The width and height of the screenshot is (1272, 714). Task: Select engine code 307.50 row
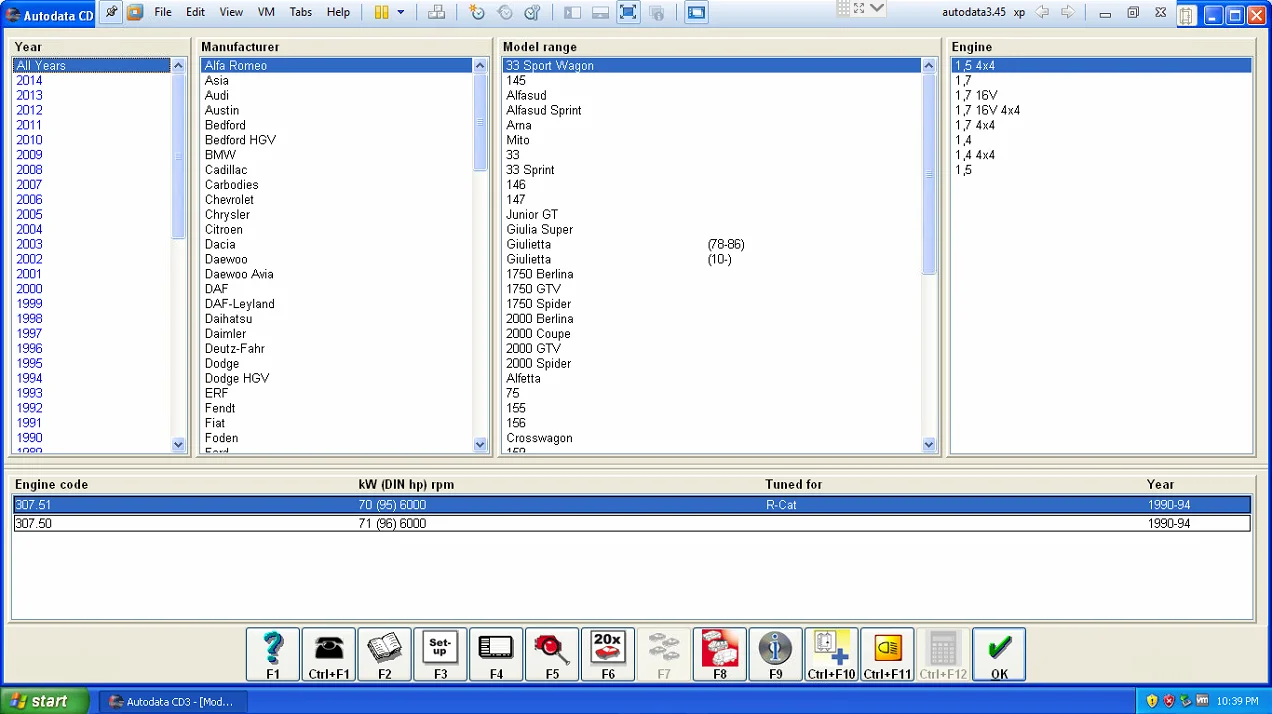632,523
